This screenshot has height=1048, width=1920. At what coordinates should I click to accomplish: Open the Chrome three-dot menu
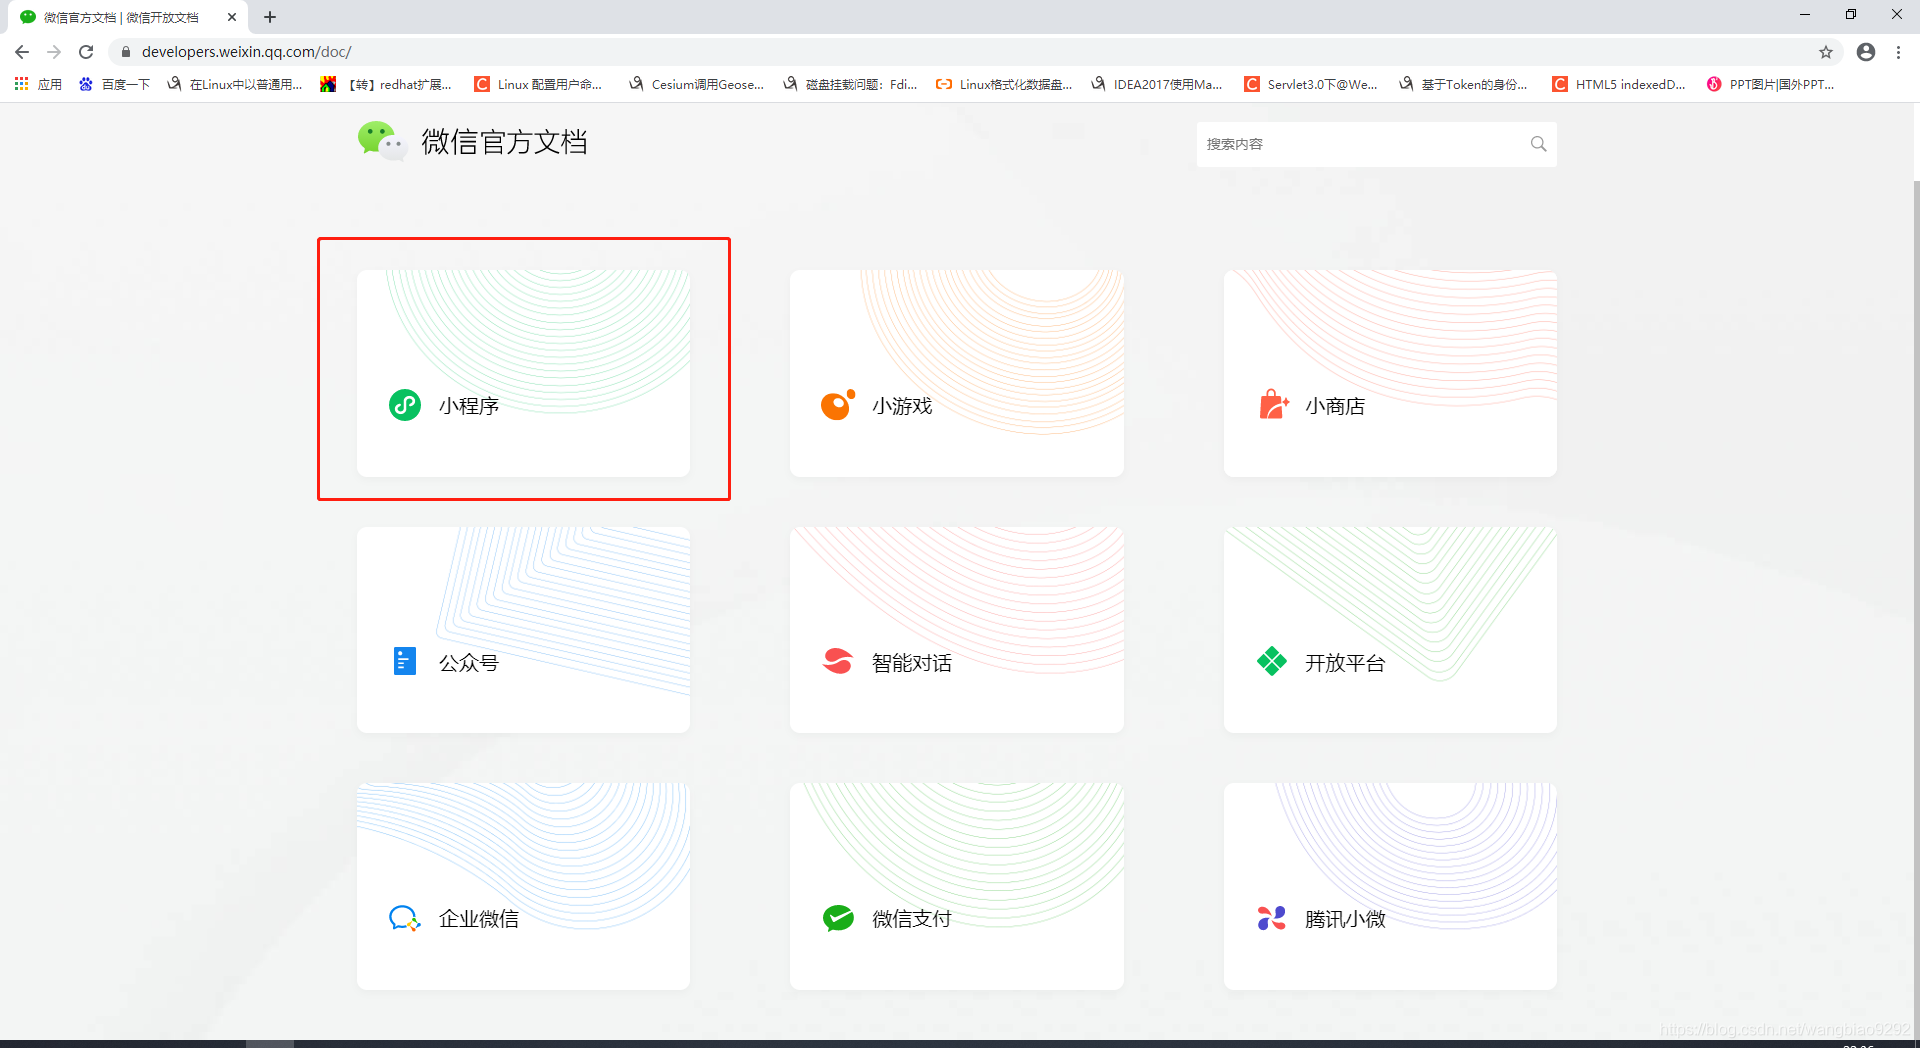1898,52
